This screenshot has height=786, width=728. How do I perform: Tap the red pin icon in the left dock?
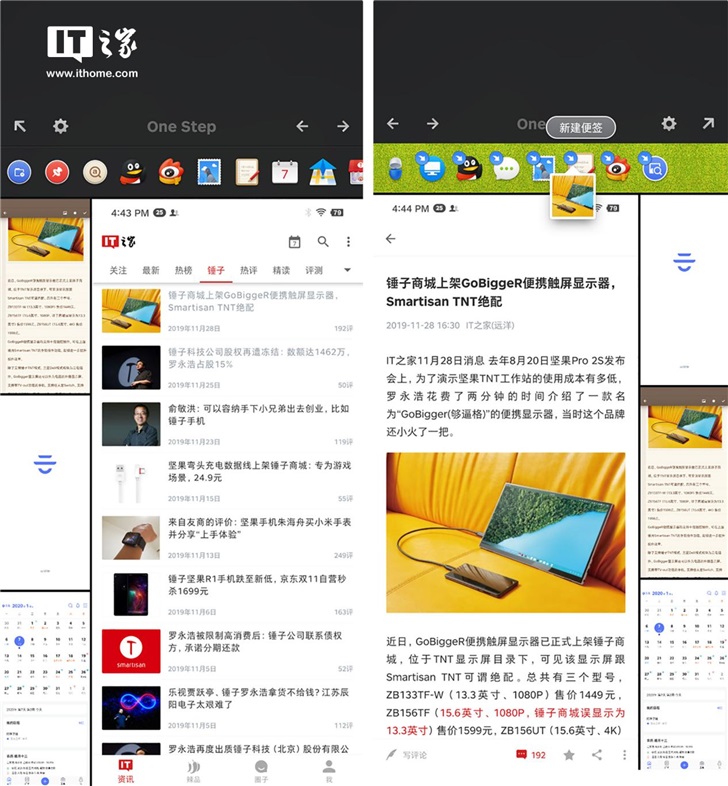[x=57, y=172]
